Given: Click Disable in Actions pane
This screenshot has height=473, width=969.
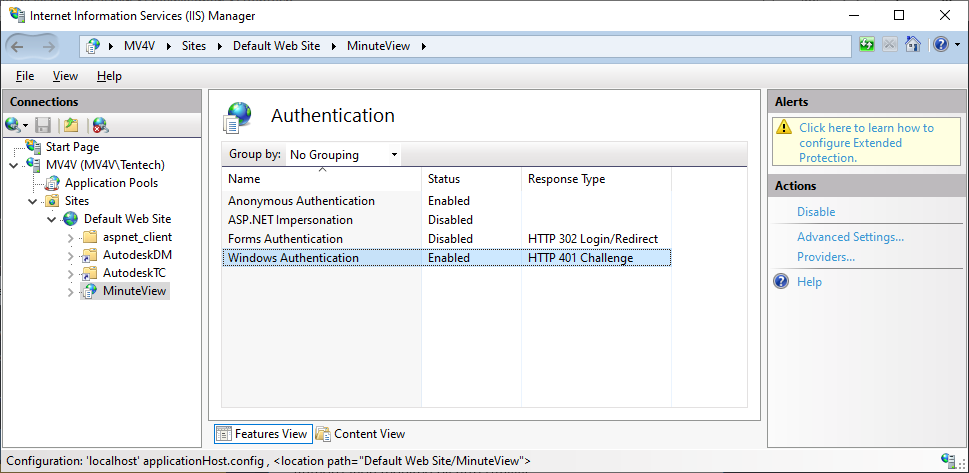Looking at the screenshot, I should 816,212.
